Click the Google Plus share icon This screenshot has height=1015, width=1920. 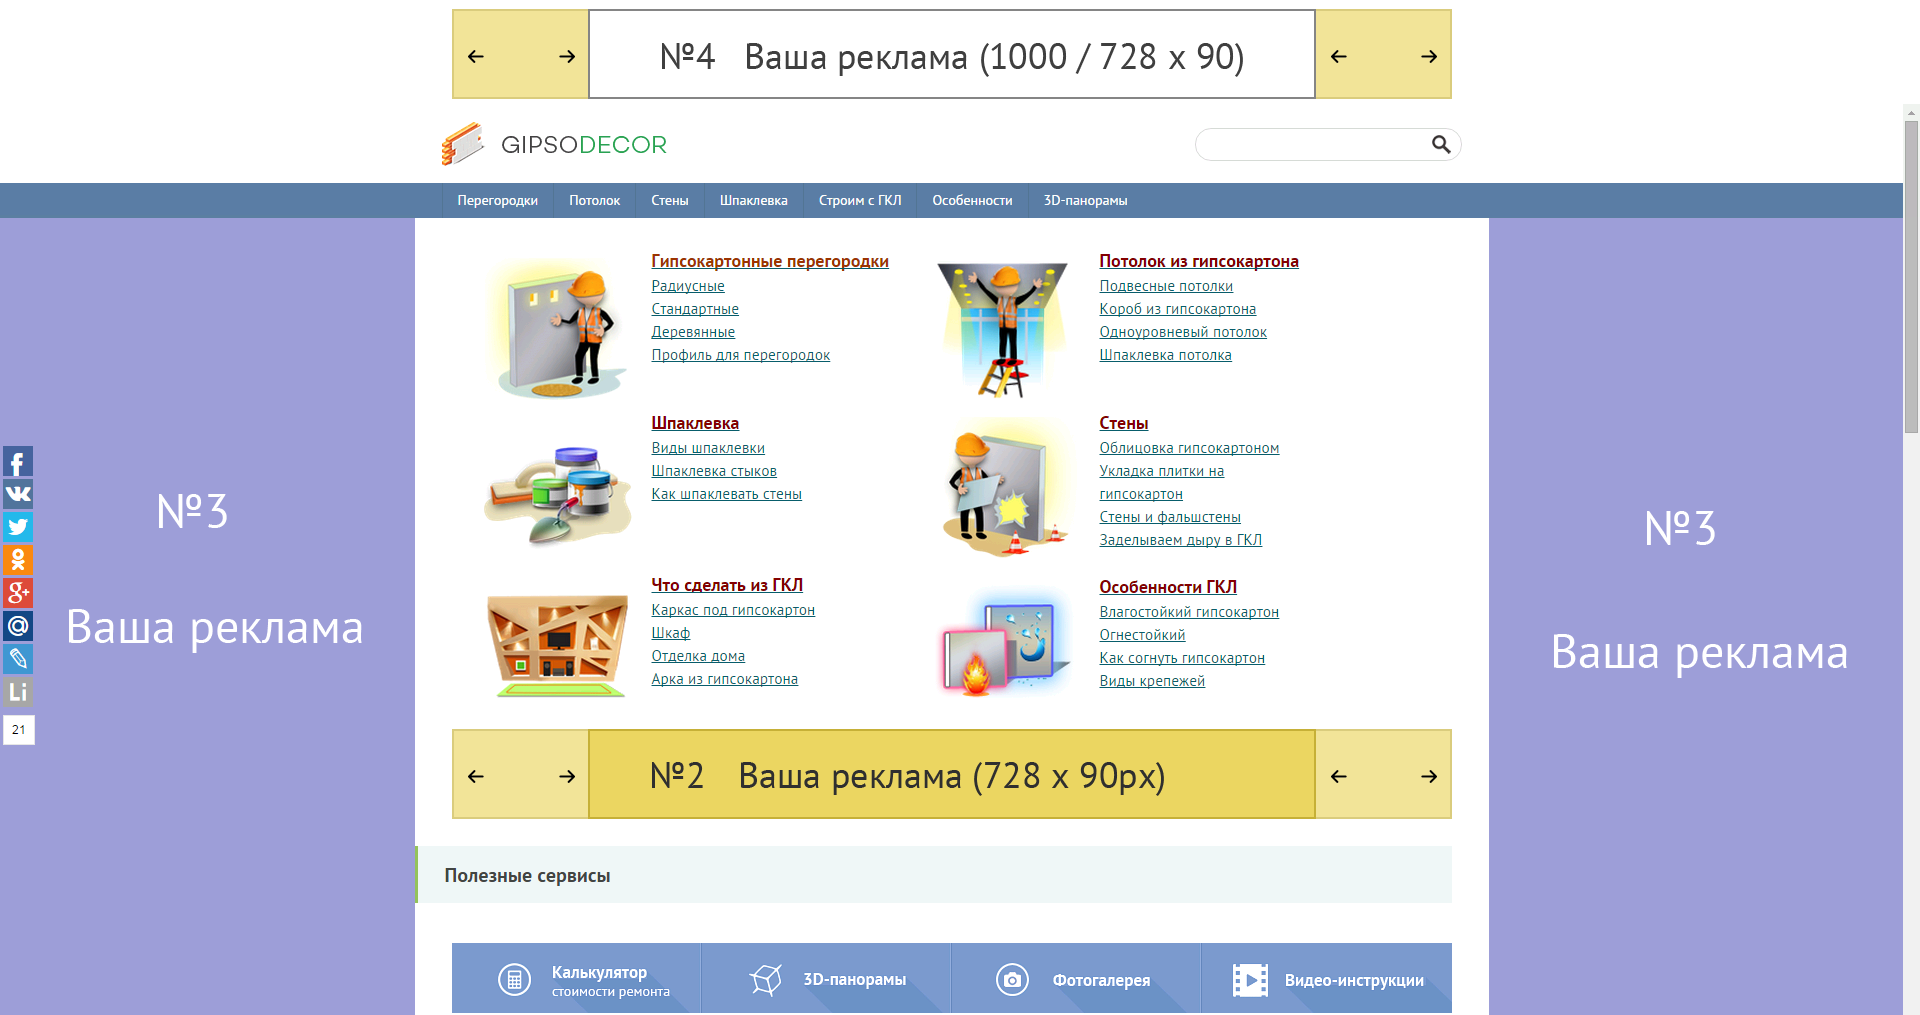tap(18, 593)
